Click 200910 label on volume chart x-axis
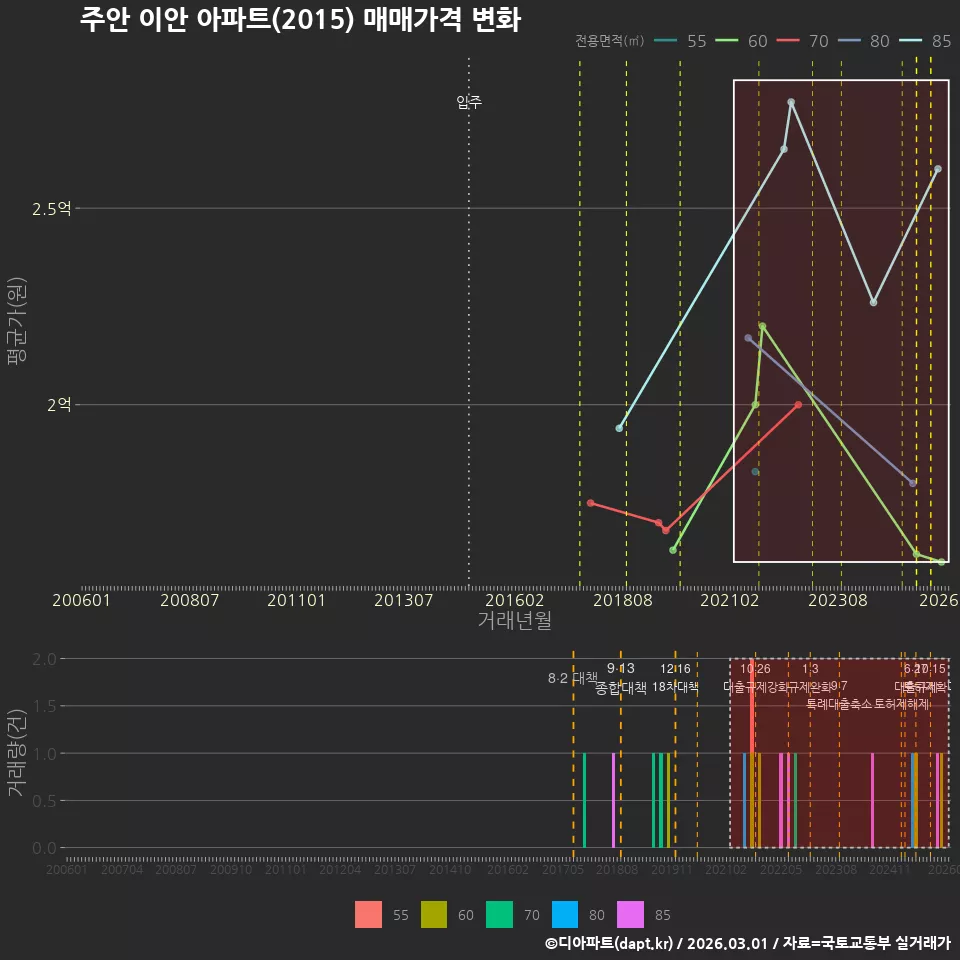 231,869
